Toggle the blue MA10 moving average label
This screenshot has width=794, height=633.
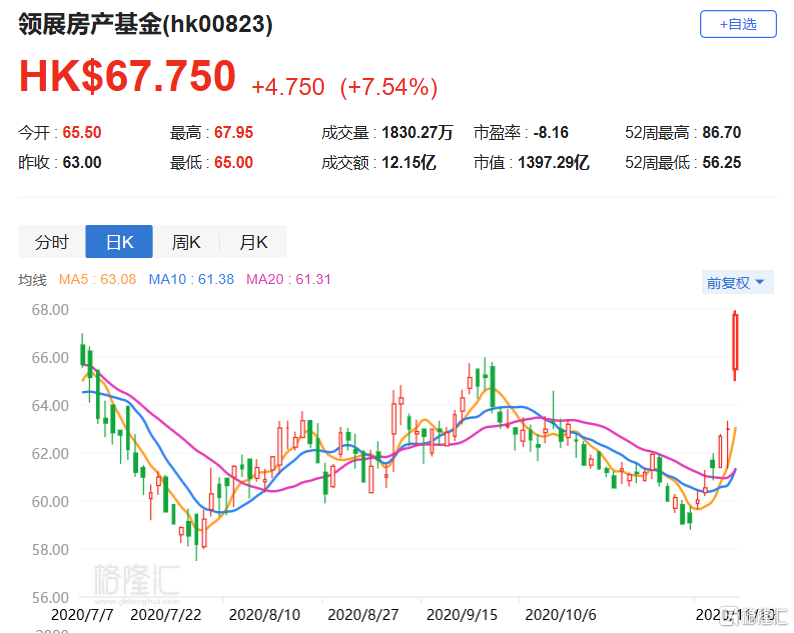(x=191, y=280)
